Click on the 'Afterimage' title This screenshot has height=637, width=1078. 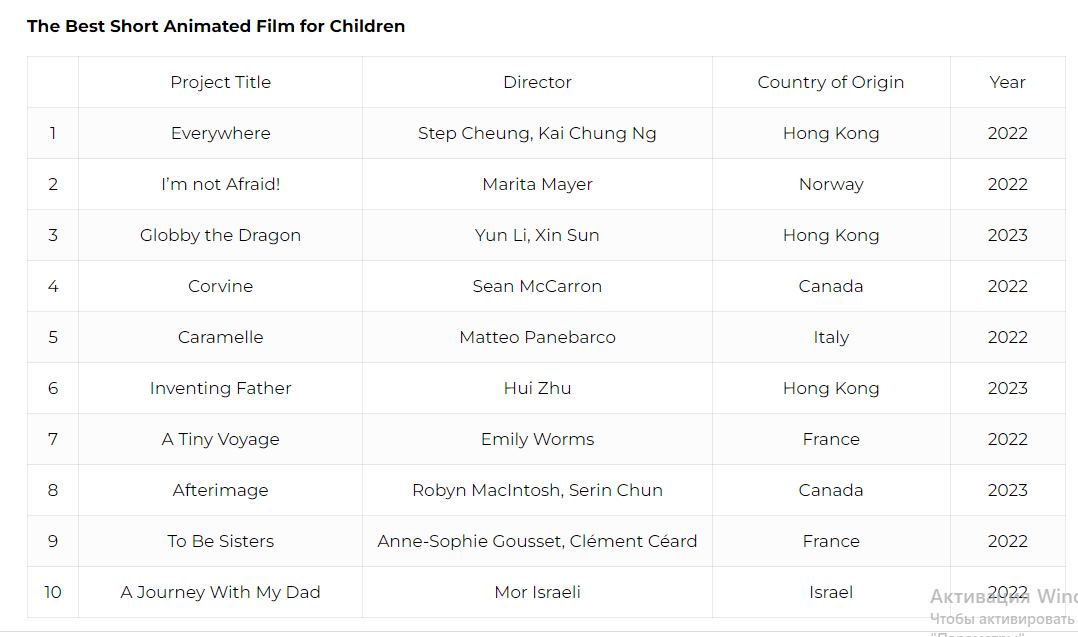pyautogui.click(x=220, y=490)
